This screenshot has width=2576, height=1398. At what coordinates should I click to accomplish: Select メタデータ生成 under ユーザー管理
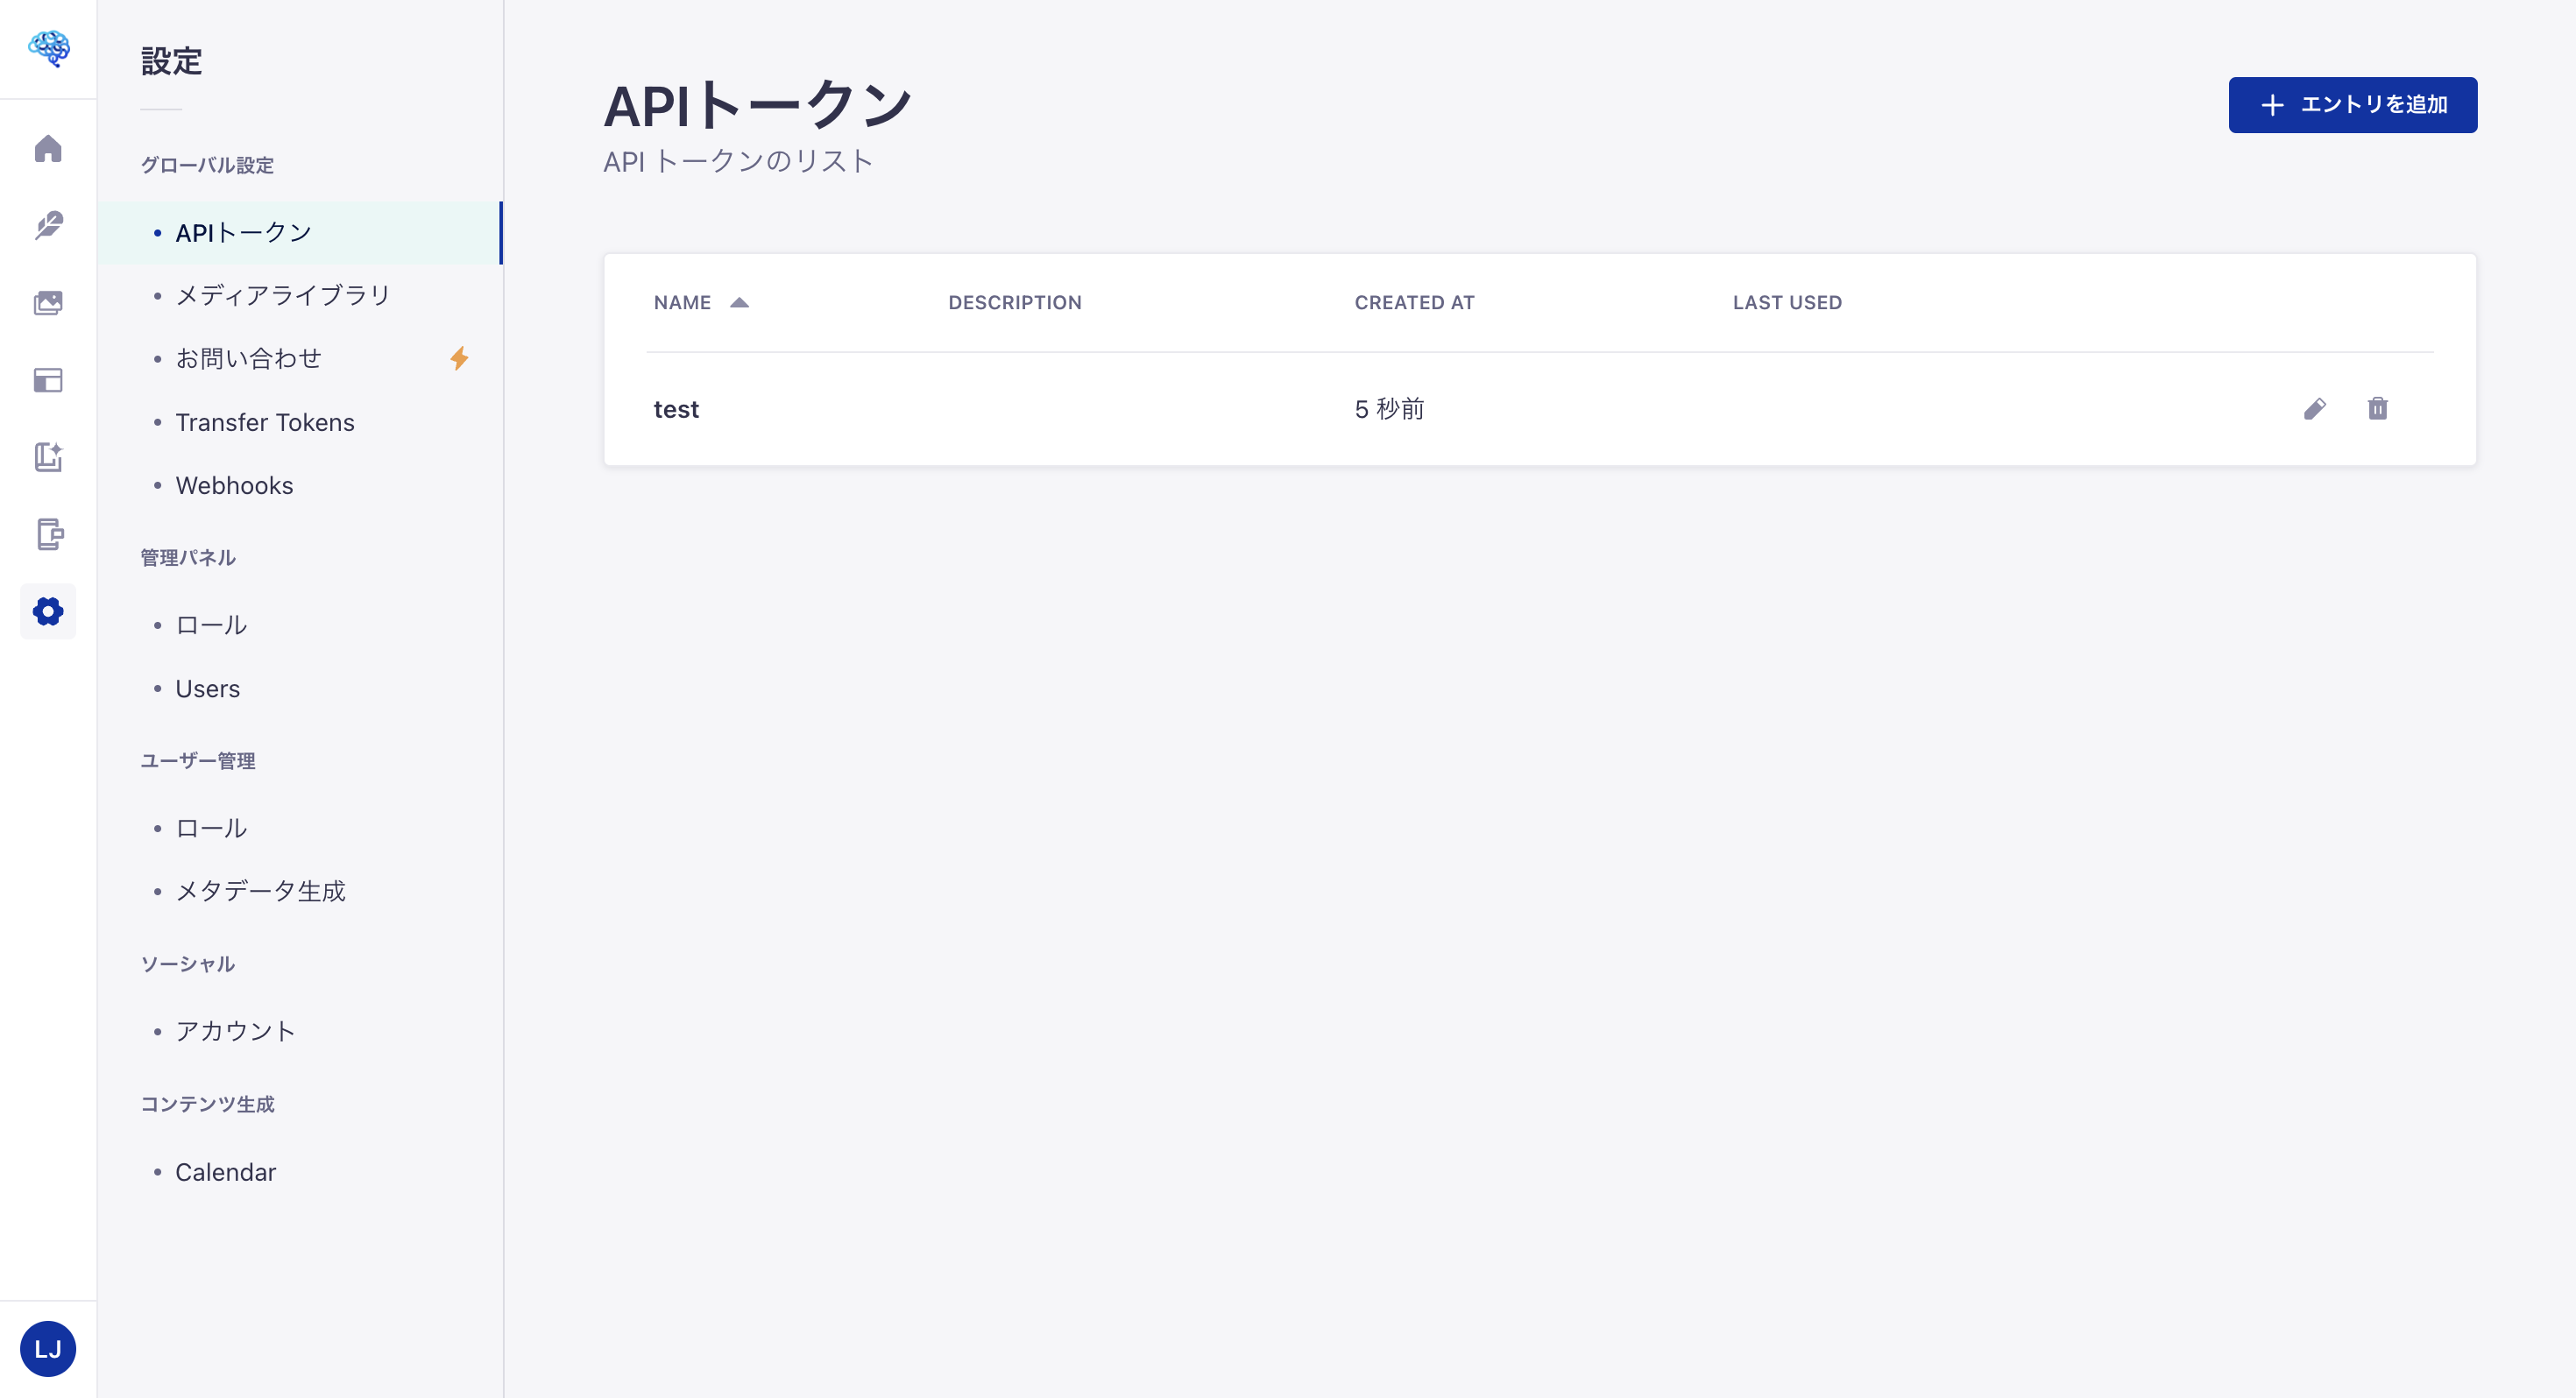(x=261, y=891)
